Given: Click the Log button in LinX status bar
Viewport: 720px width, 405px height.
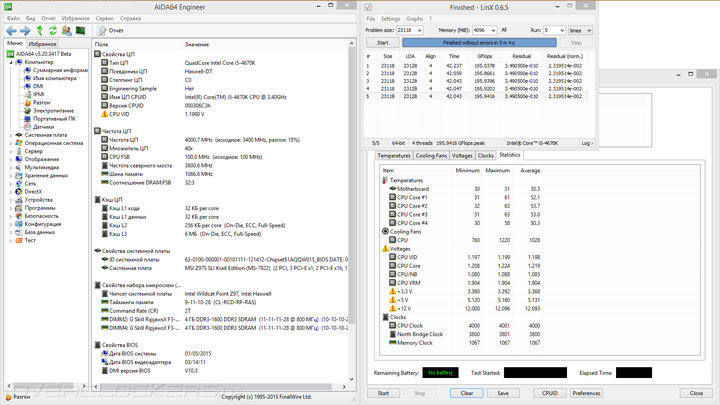Looking at the screenshot, I should 587,143.
